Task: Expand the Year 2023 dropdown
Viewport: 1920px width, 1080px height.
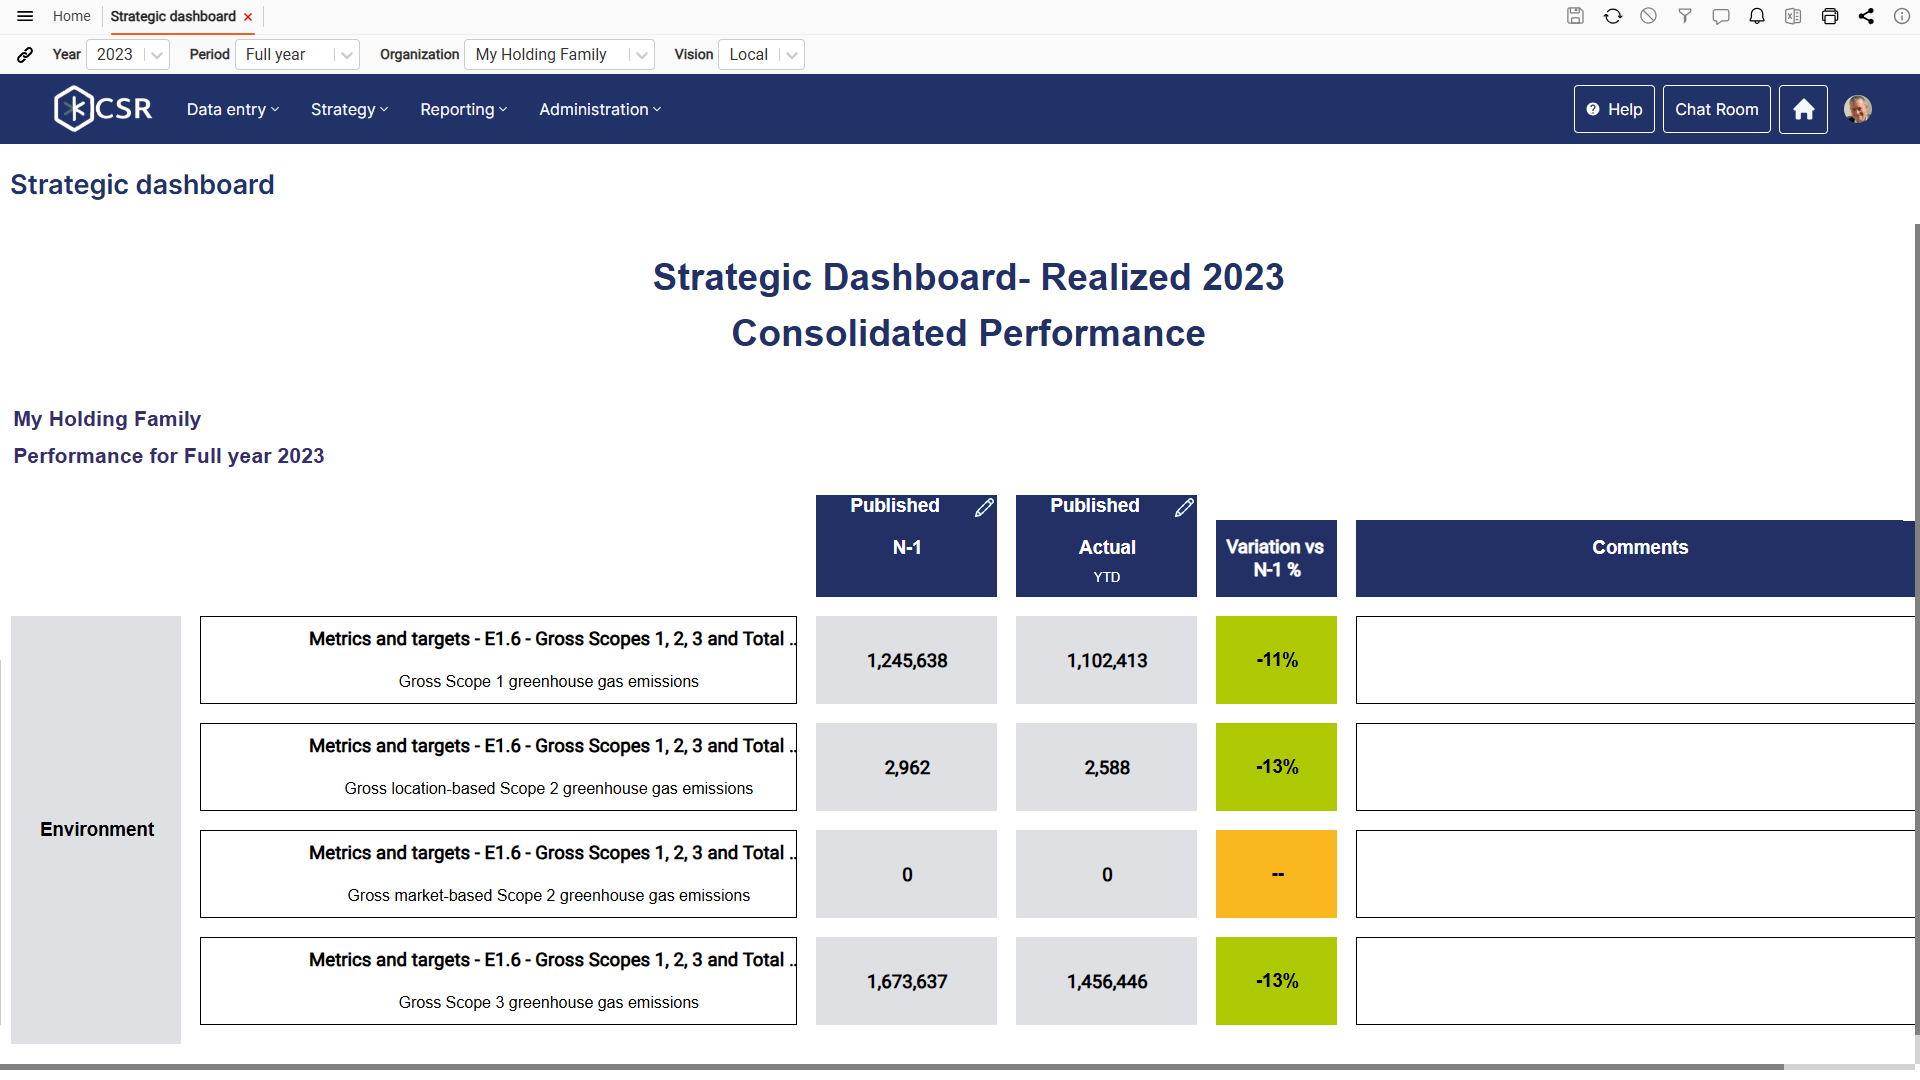Action: (156, 55)
